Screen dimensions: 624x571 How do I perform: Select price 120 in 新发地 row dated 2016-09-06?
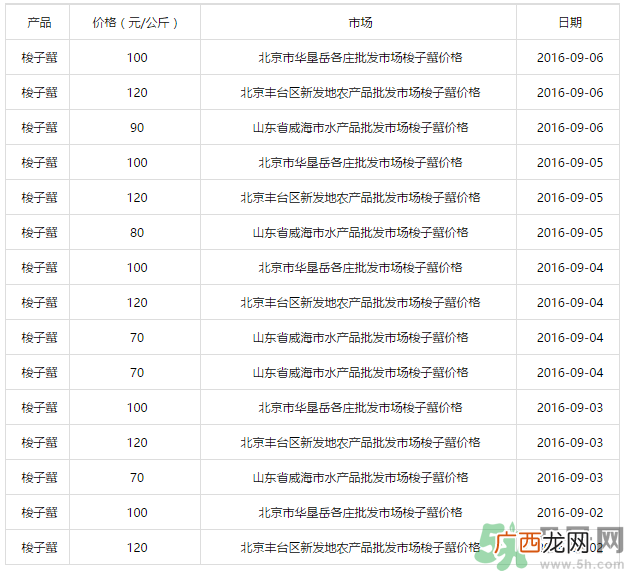coord(137,93)
